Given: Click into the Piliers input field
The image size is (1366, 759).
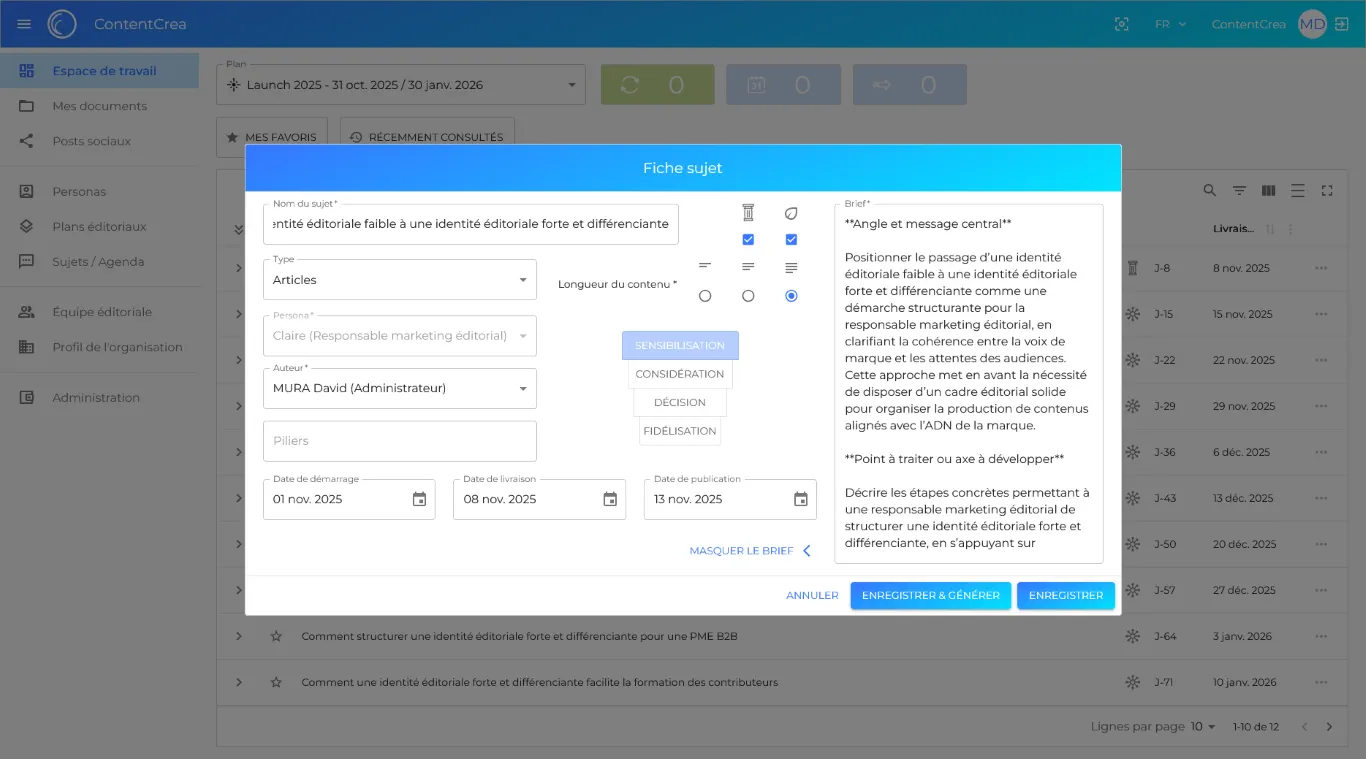Looking at the screenshot, I should click(400, 441).
